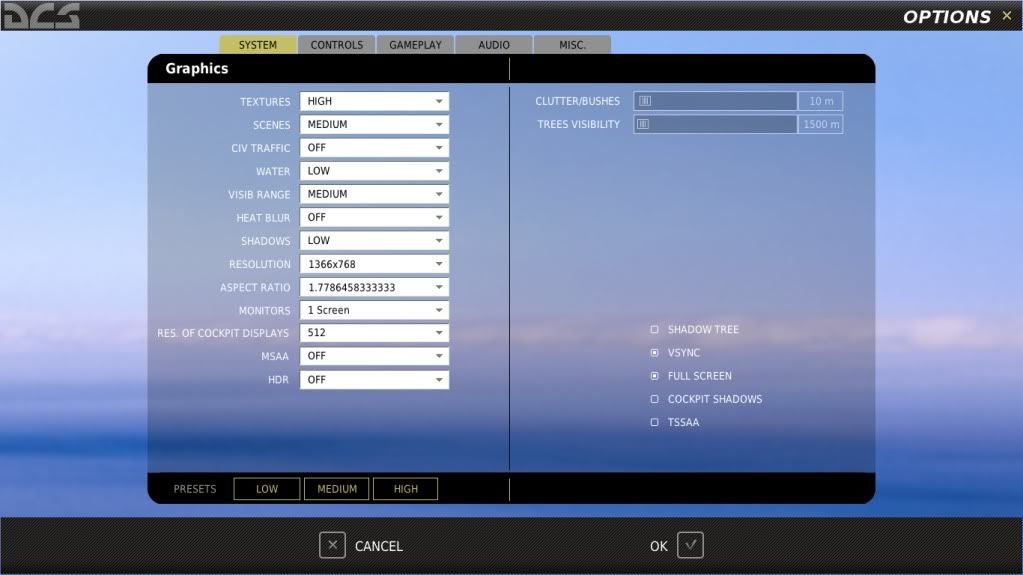
Task: Click the Clutter/Bushes slider track
Action: [715, 101]
